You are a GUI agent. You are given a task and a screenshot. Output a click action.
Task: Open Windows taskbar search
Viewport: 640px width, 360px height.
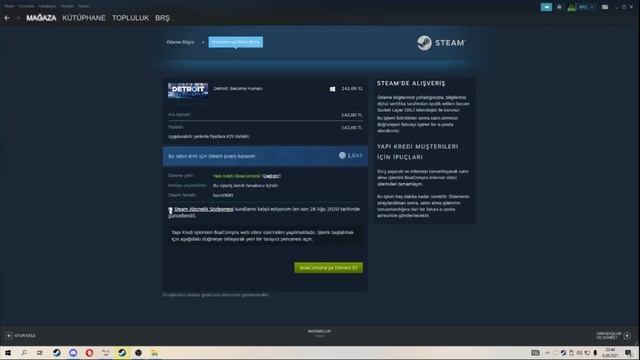click(x=24, y=353)
